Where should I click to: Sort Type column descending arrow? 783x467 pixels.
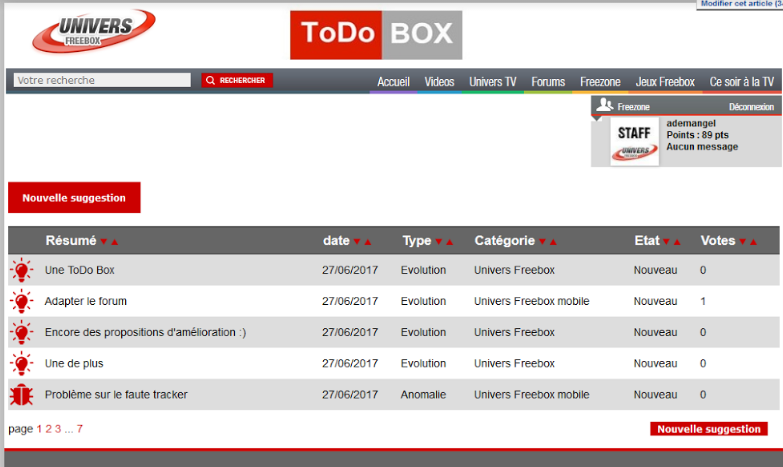tap(439, 242)
